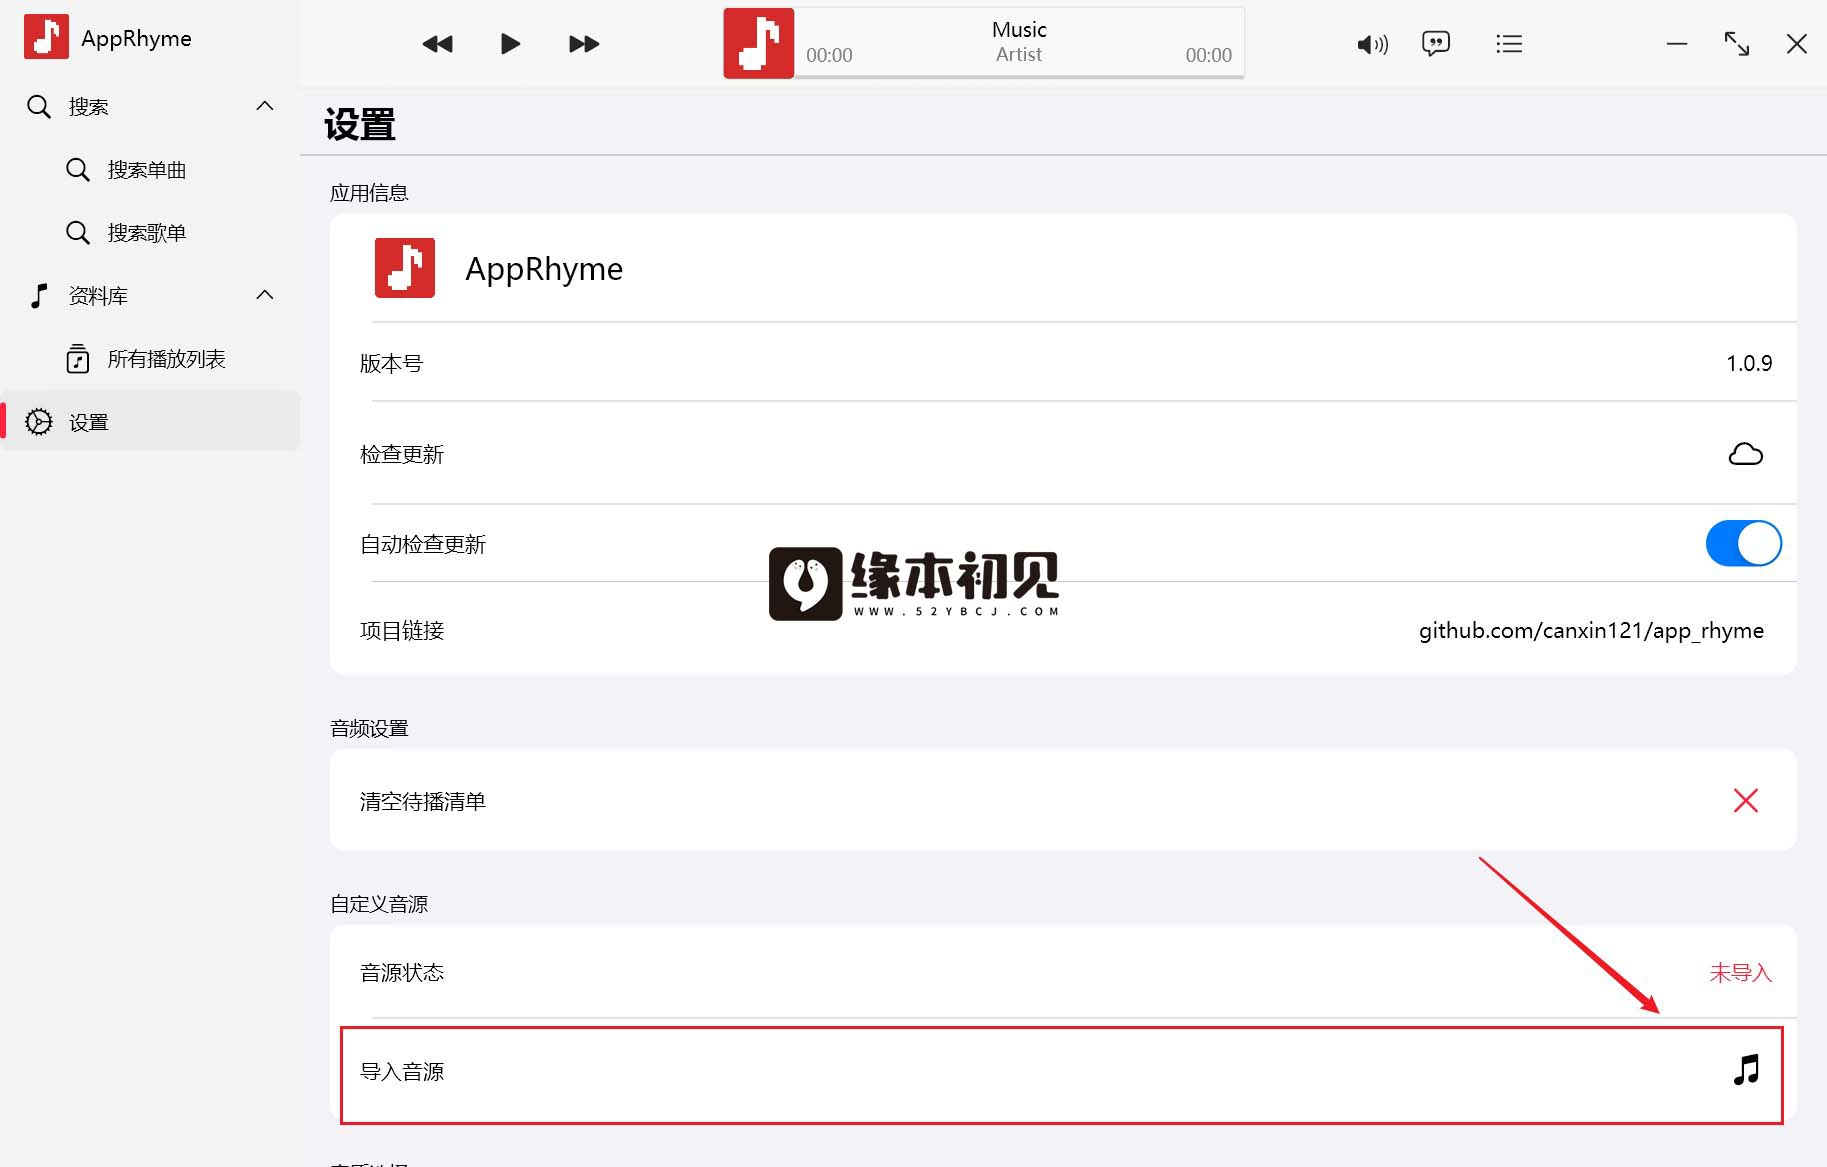Start playback with the play button
The width and height of the screenshot is (1827, 1167).
click(x=510, y=44)
